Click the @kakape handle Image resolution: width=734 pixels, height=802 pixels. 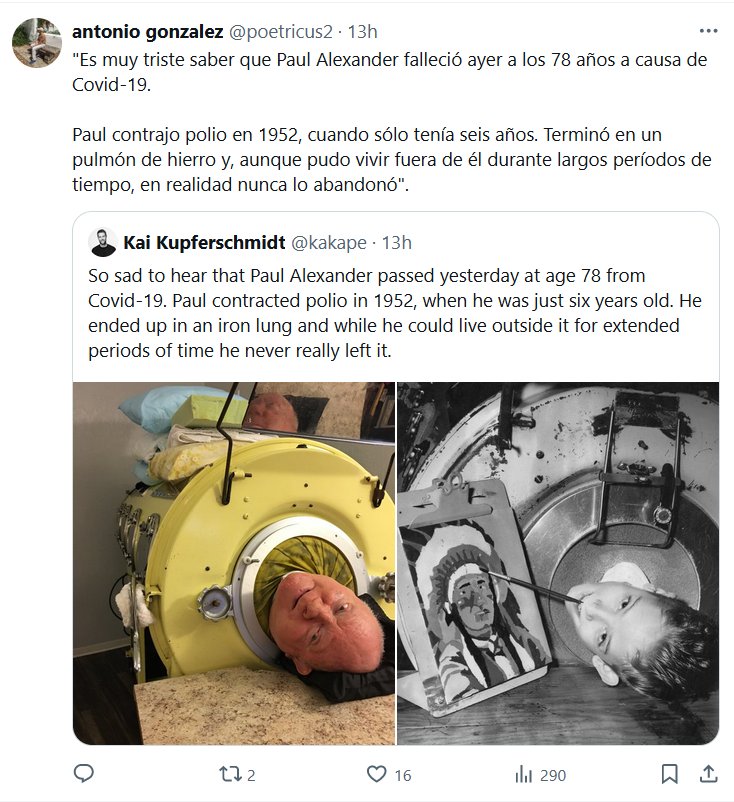[329, 242]
